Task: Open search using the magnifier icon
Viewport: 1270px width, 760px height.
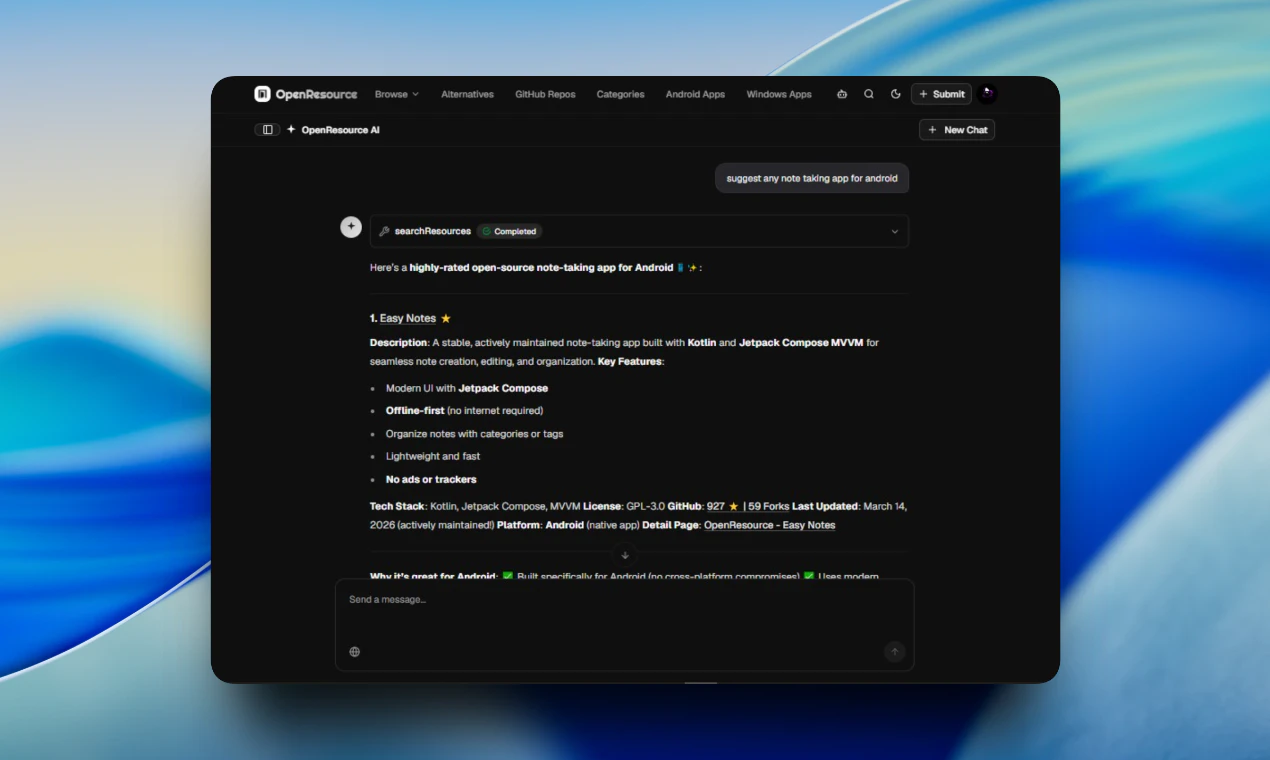Action: 868,94
